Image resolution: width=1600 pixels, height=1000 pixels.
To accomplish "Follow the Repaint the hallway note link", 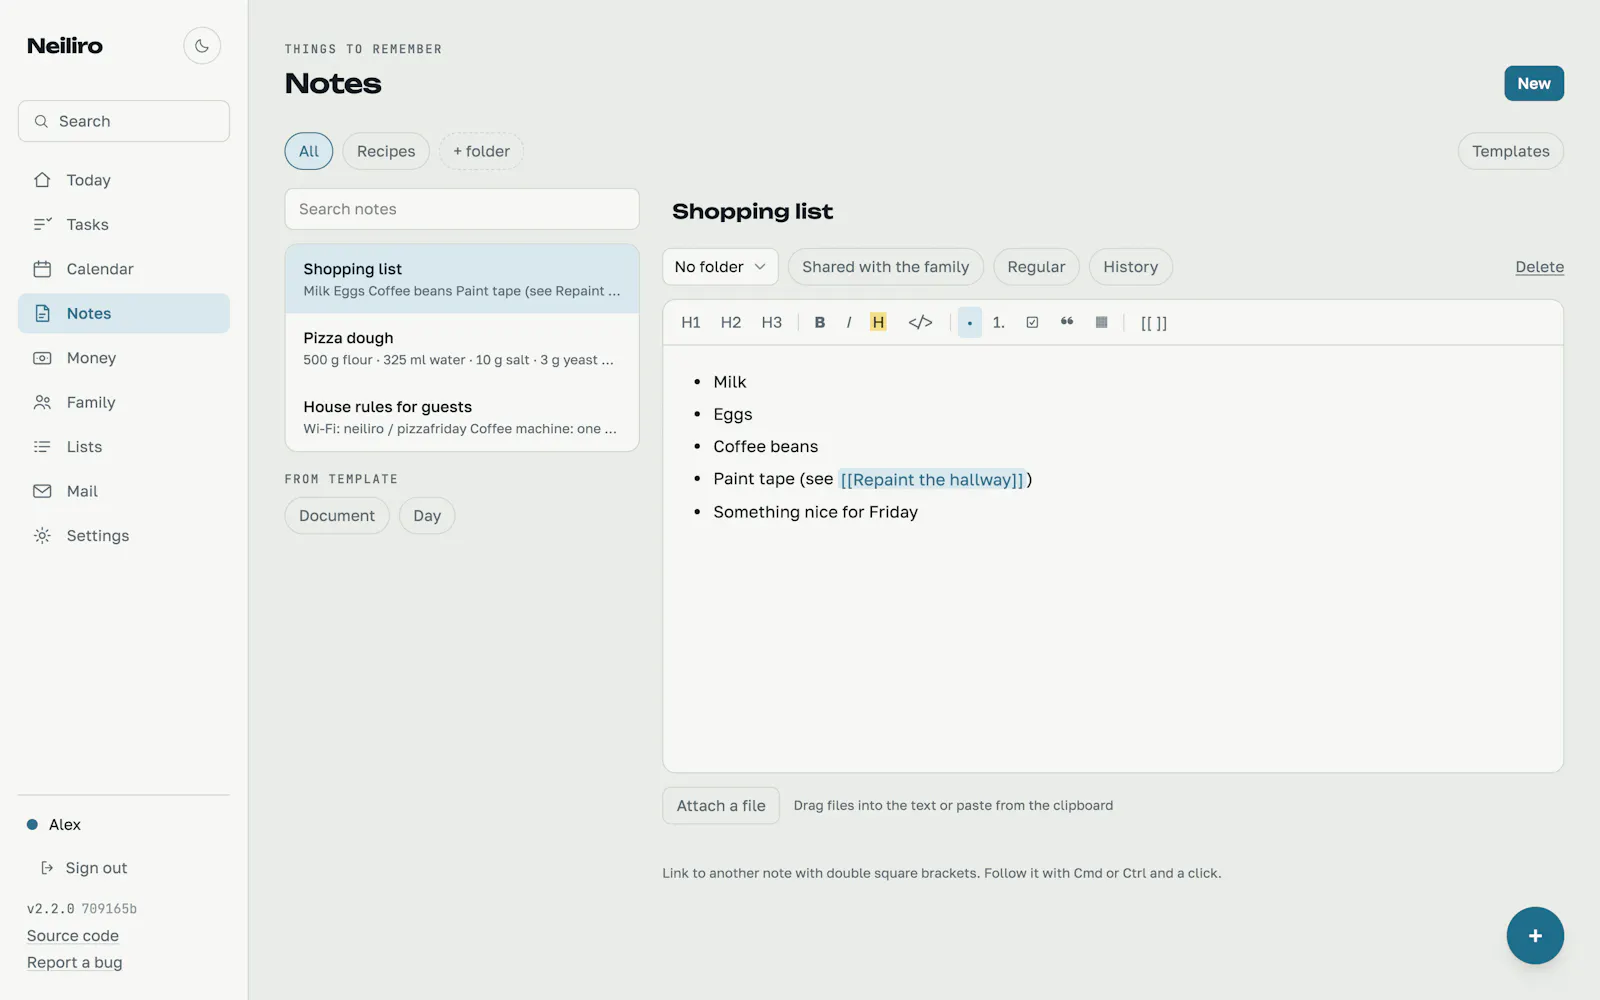I will pos(932,480).
